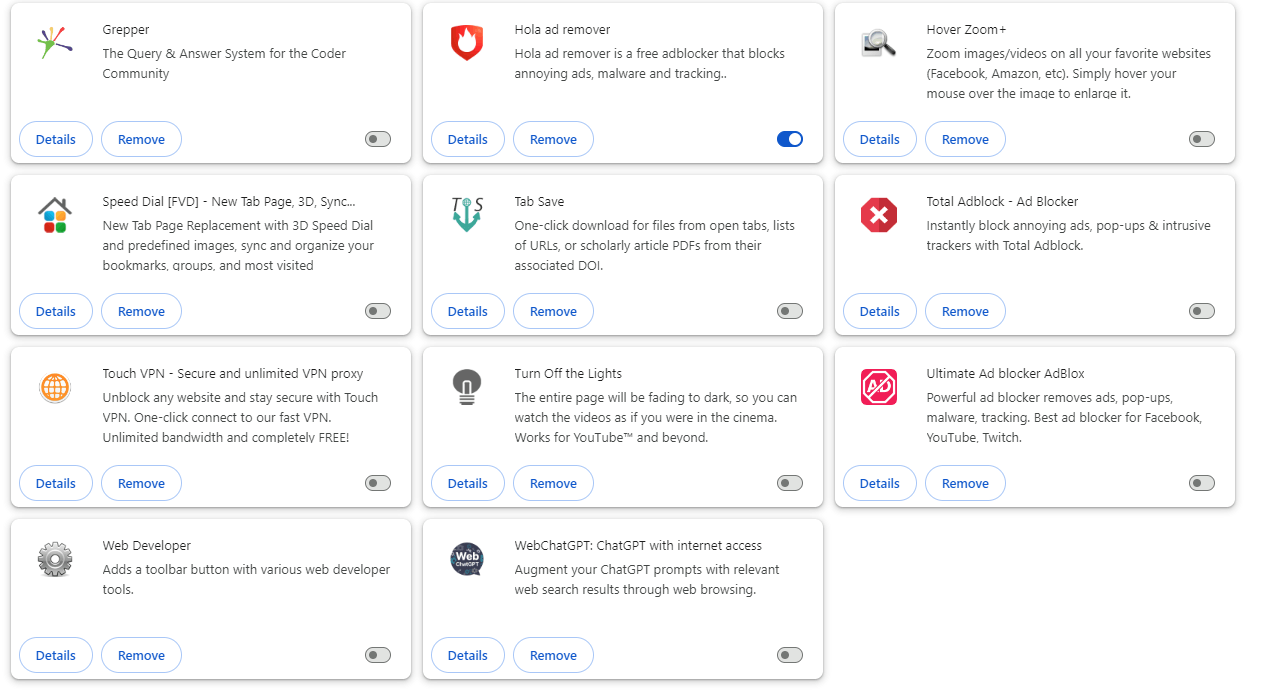This screenshot has width=1265, height=691.
Task: Open Details for Web Developer
Action: tap(55, 655)
